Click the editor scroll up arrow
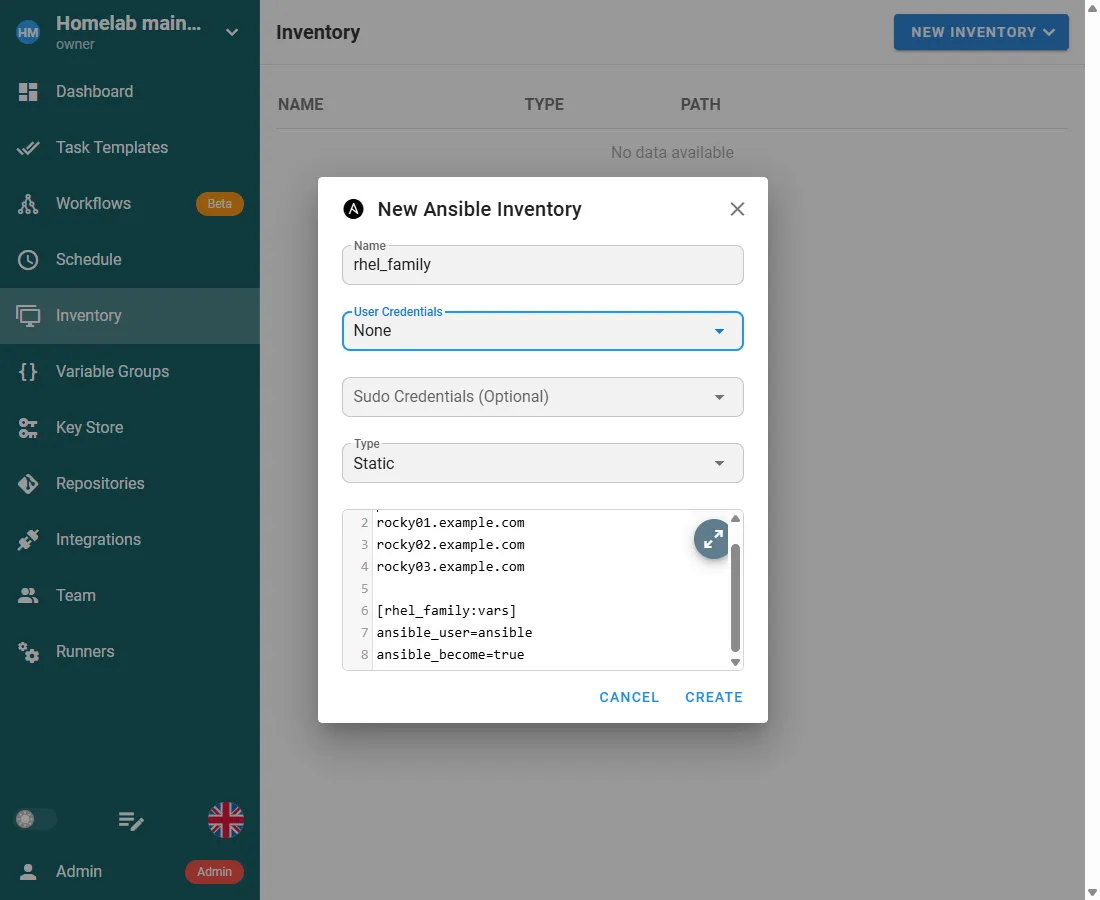The image size is (1100, 900). (x=735, y=519)
